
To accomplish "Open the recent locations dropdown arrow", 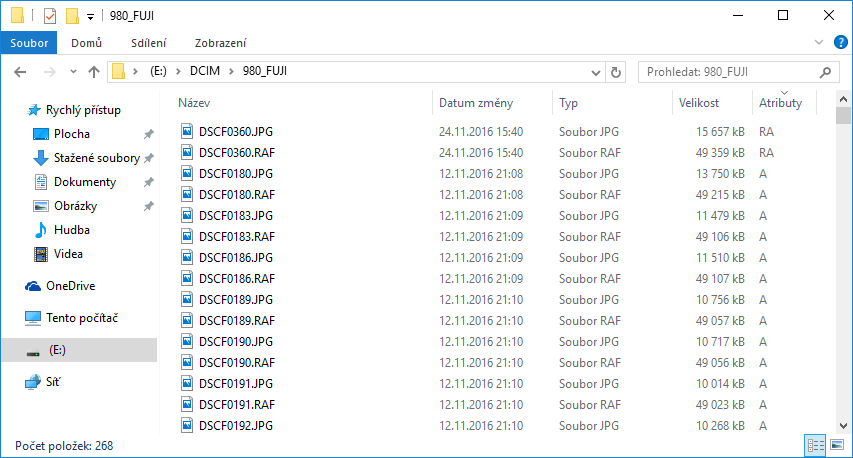I will (73, 72).
